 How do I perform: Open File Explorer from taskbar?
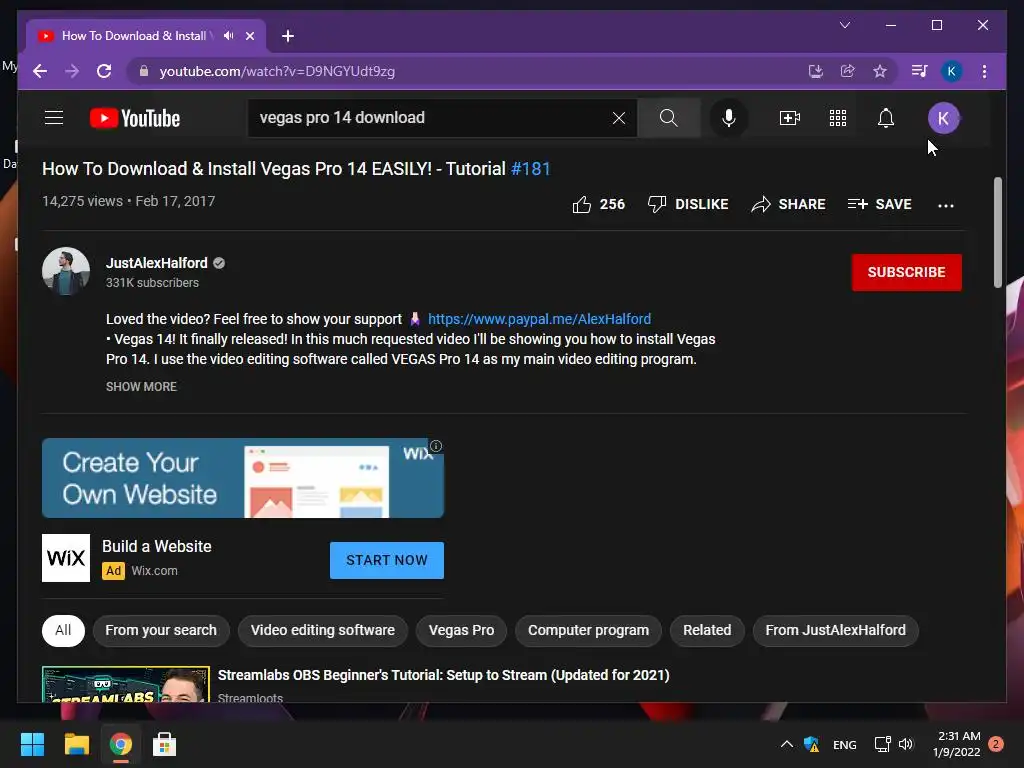coord(76,744)
